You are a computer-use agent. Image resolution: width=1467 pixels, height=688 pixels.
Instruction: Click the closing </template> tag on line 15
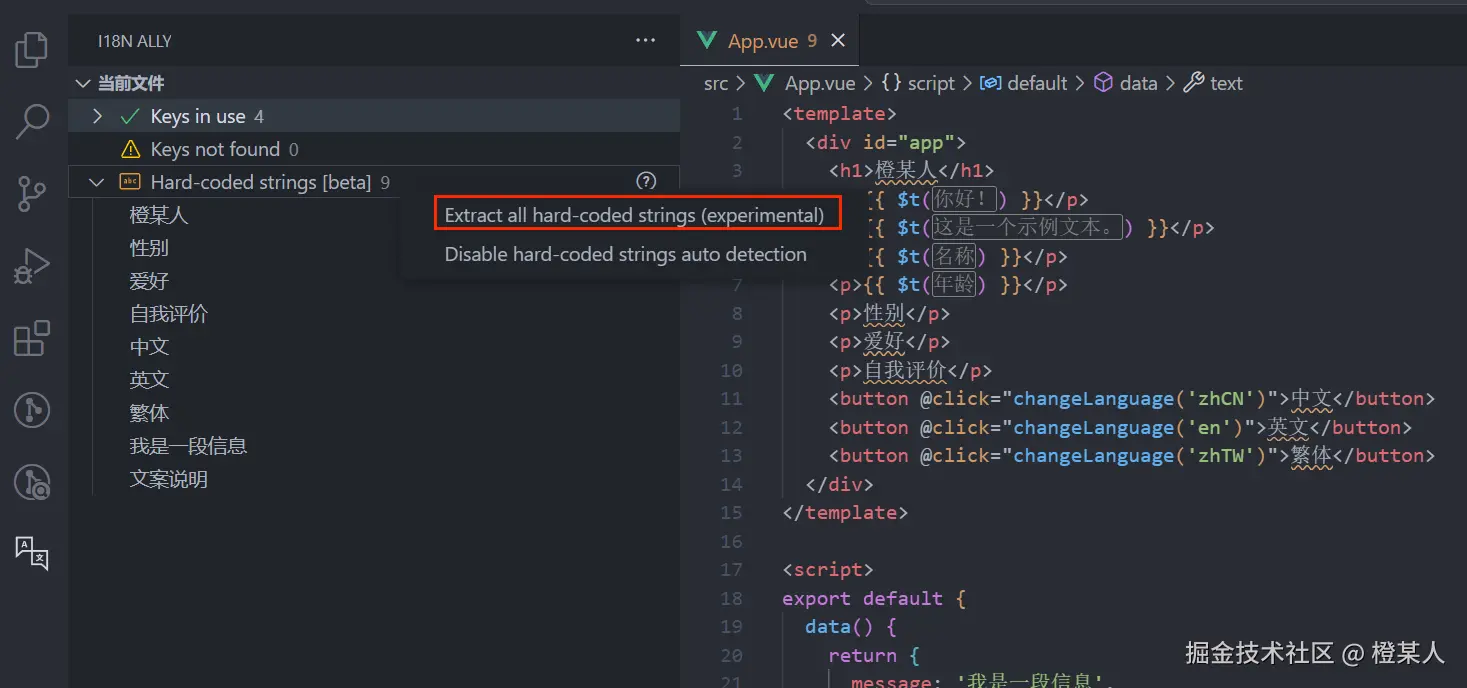[845, 513]
